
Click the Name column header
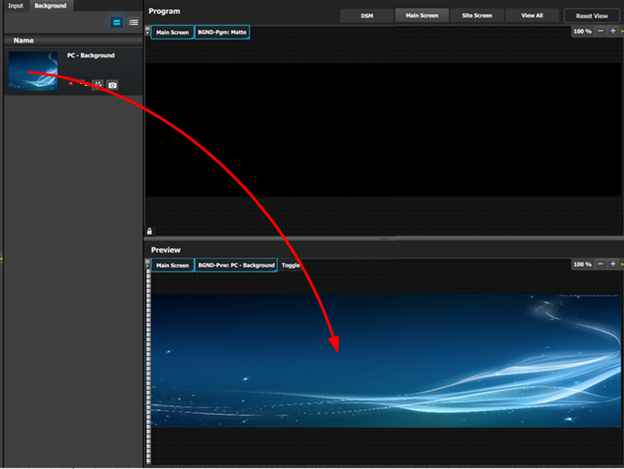click(x=73, y=40)
